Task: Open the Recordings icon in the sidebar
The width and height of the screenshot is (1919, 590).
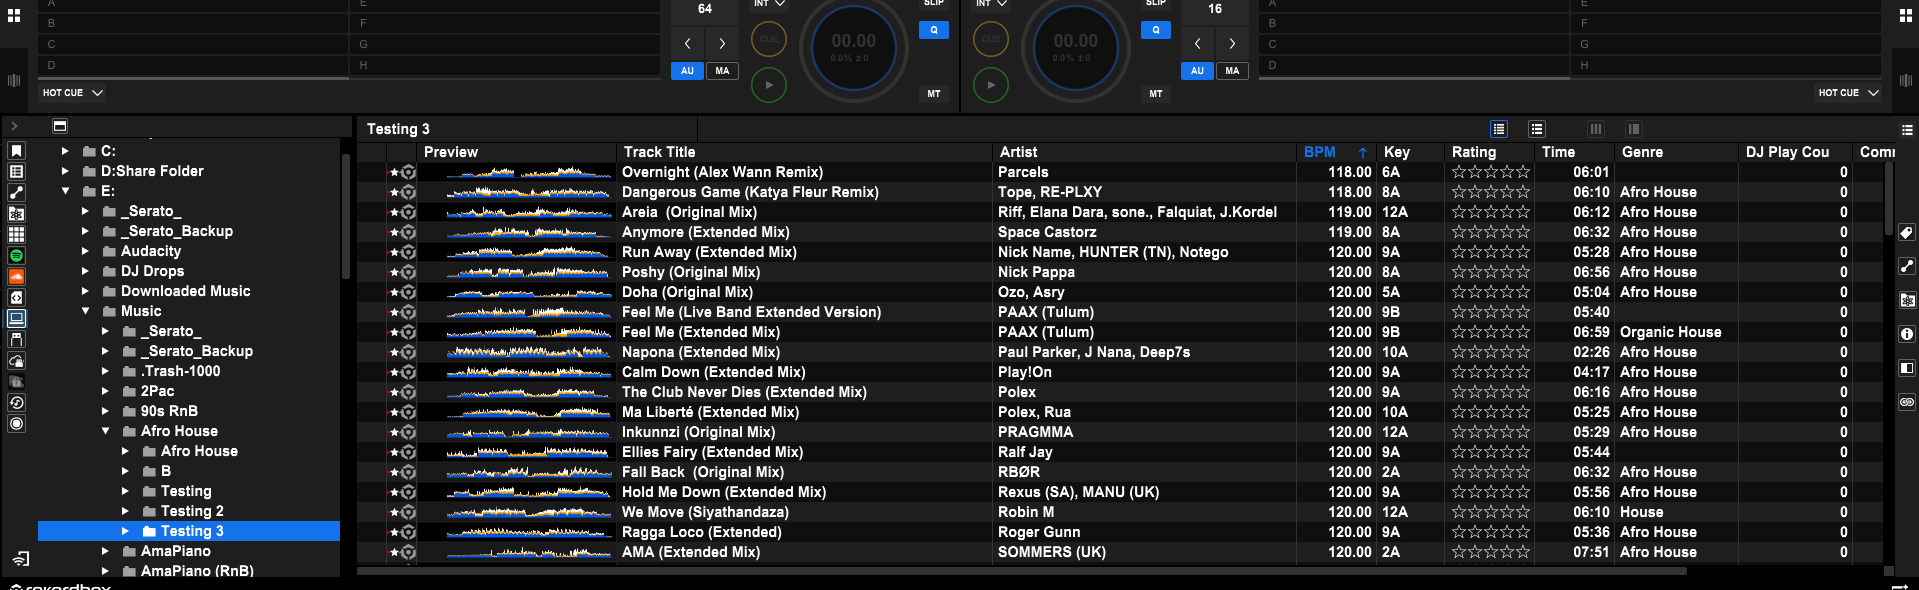Action: tap(16, 424)
